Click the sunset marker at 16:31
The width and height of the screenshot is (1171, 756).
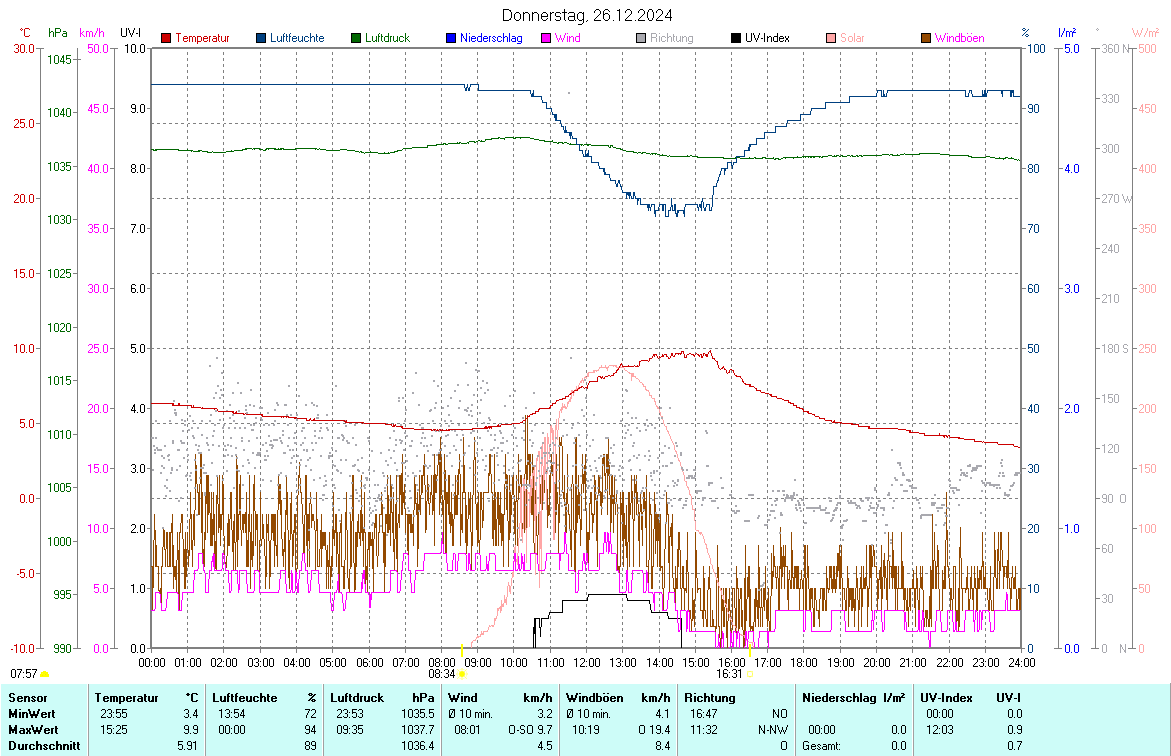coord(750,674)
